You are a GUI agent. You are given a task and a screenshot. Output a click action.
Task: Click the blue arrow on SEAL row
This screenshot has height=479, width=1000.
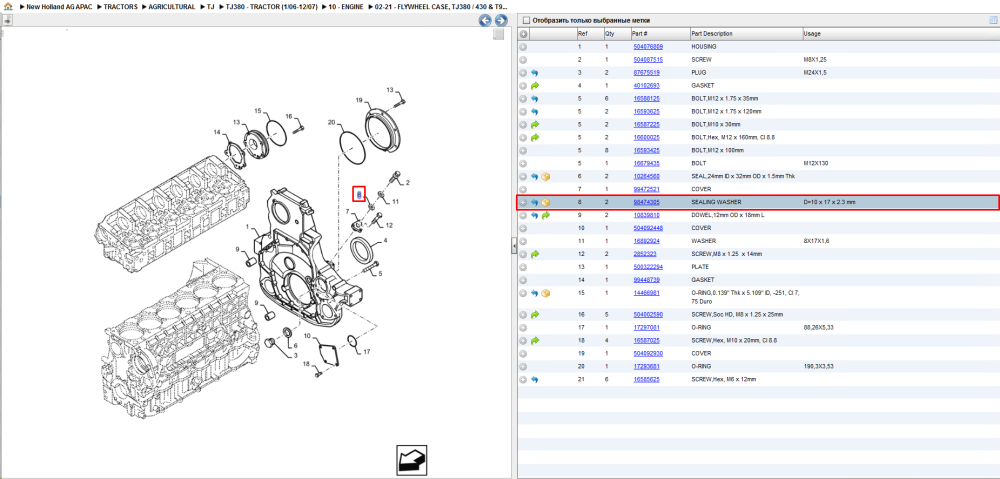pos(534,176)
